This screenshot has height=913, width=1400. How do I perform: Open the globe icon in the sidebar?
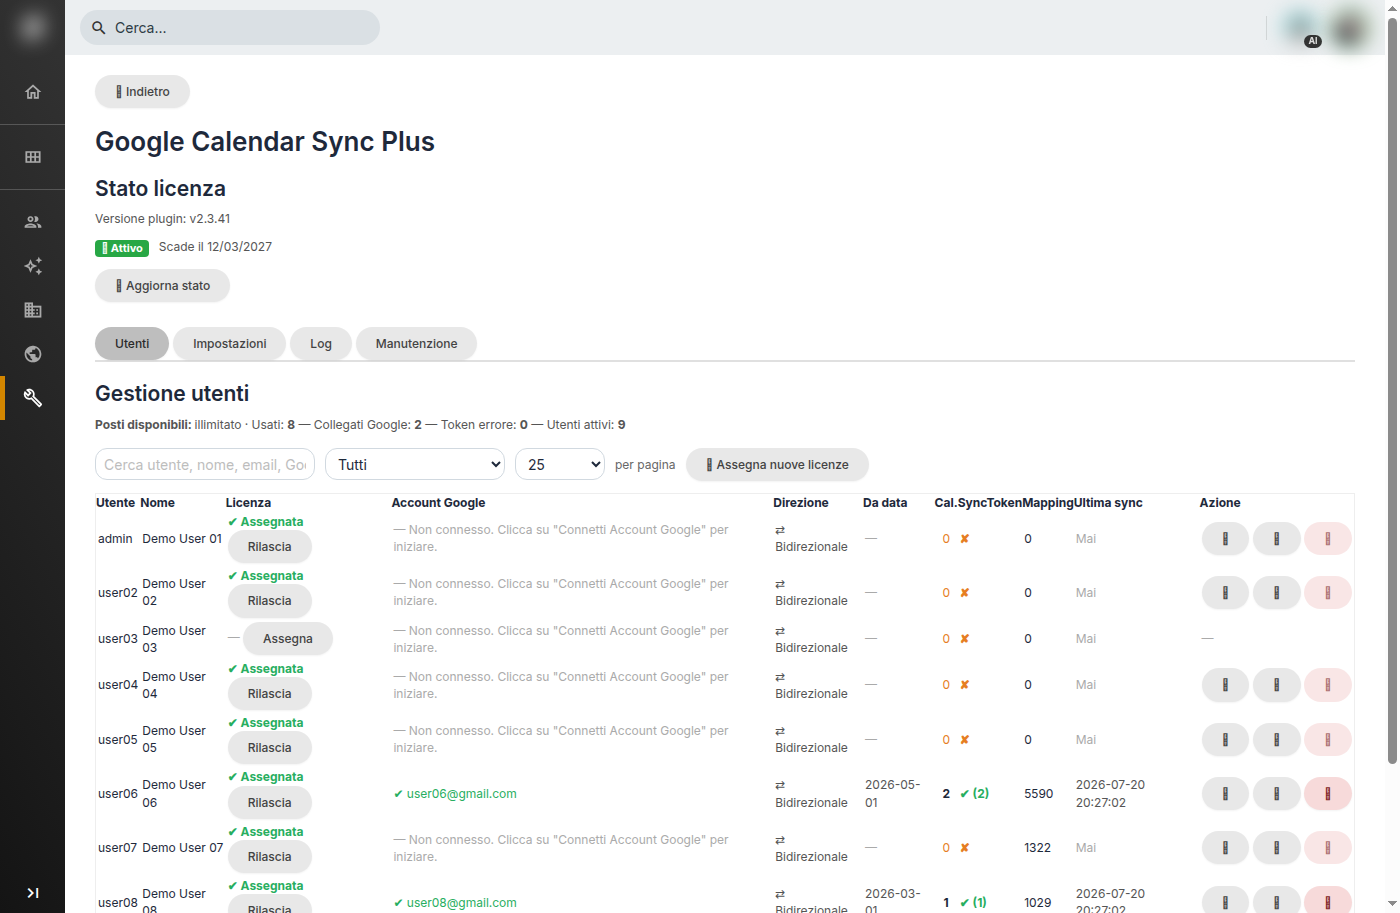pyautogui.click(x=33, y=354)
